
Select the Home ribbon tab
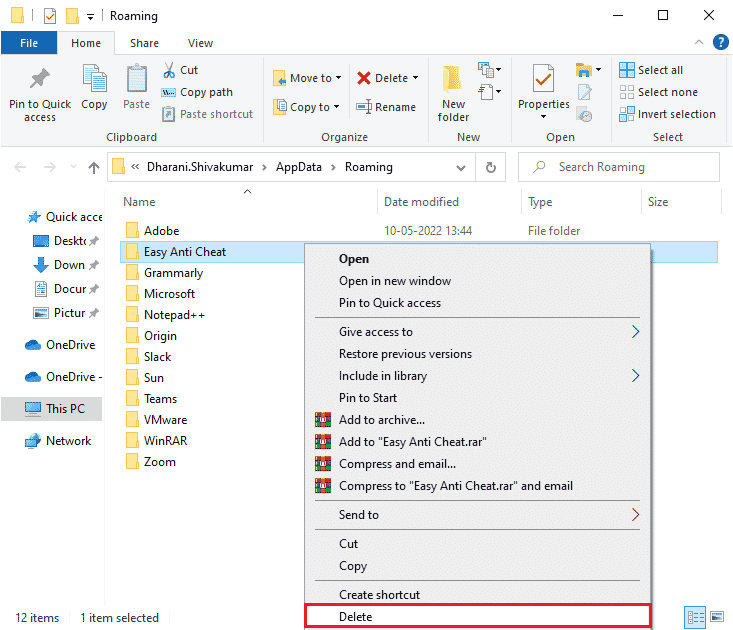pos(86,43)
